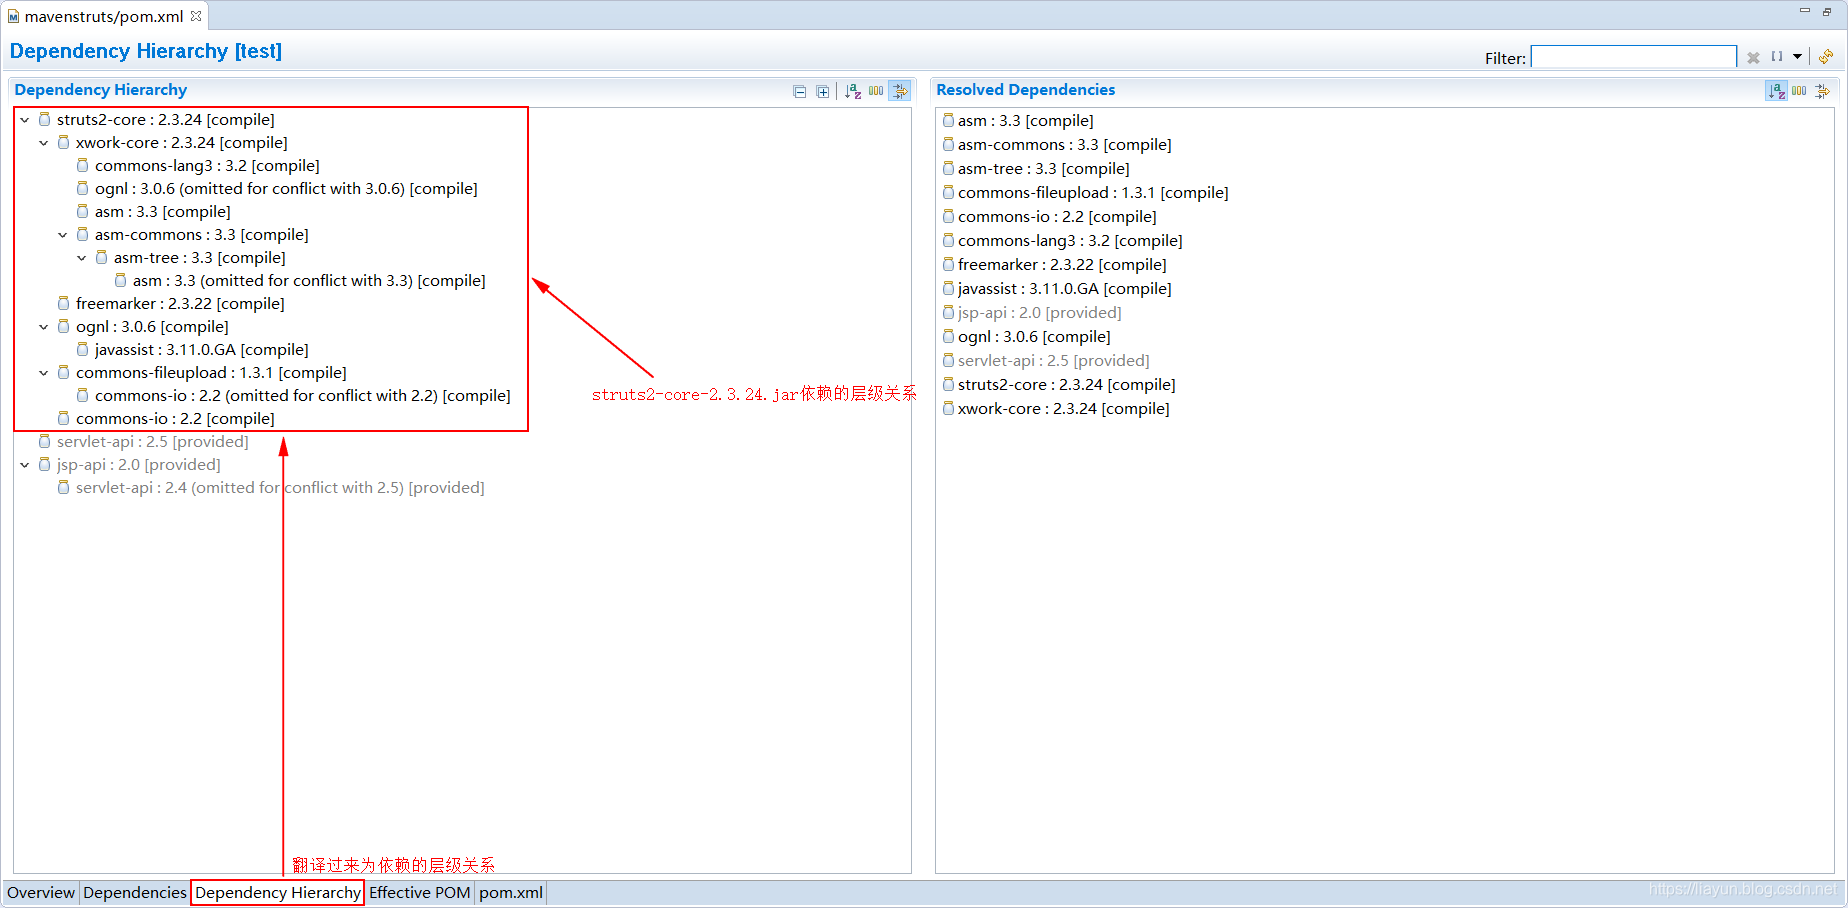Collapse the asm-tree : 3.3 tree node
This screenshot has height=908, width=1848.
coord(81,258)
